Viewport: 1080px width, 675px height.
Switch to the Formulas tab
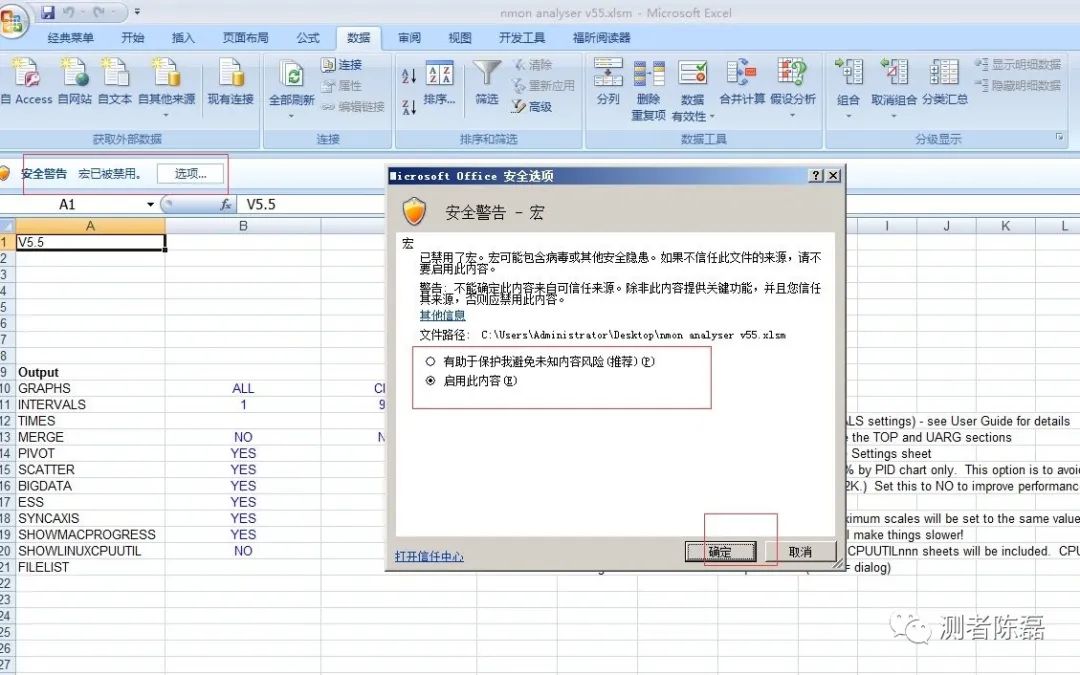coord(308,38)
